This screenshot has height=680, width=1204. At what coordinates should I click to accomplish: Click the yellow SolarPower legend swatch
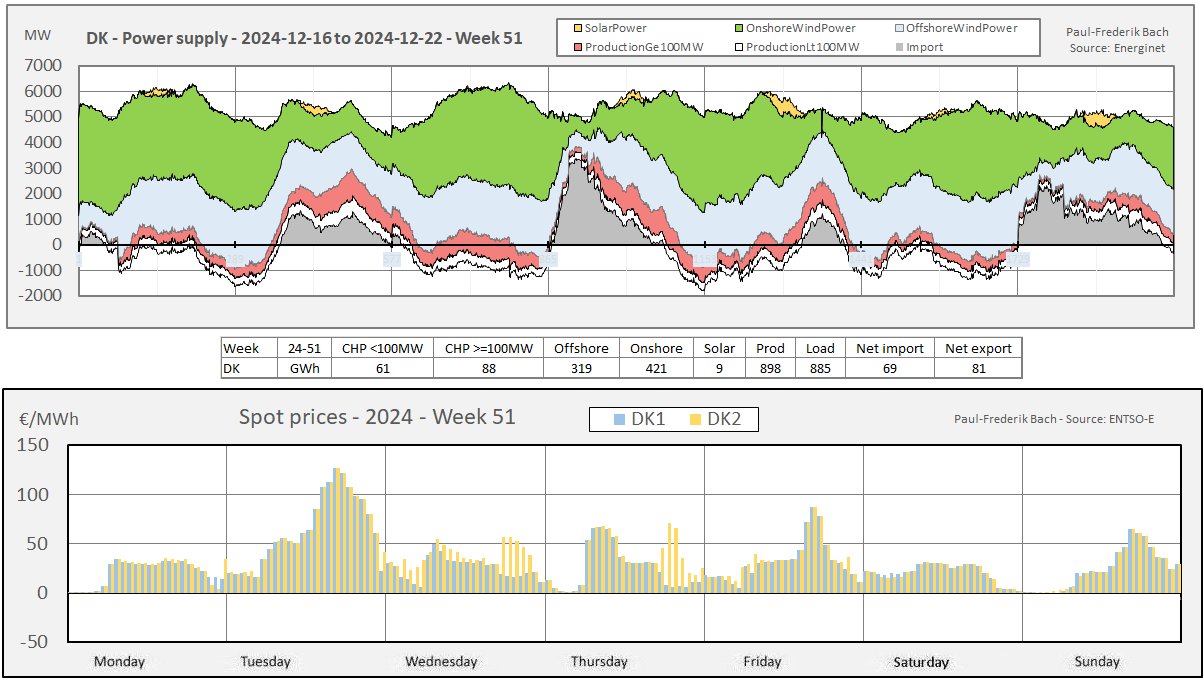[579, 28]
